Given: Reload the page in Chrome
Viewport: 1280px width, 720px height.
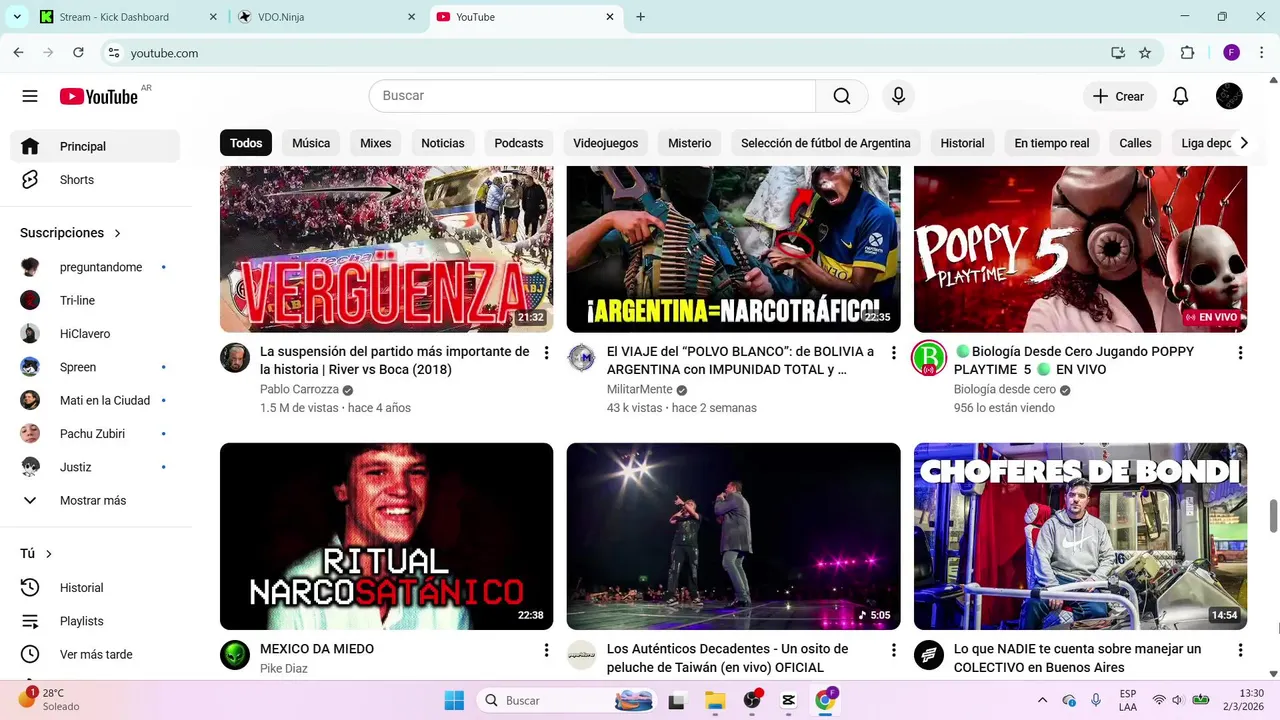Looking at the screenshot, I should 78,53.
